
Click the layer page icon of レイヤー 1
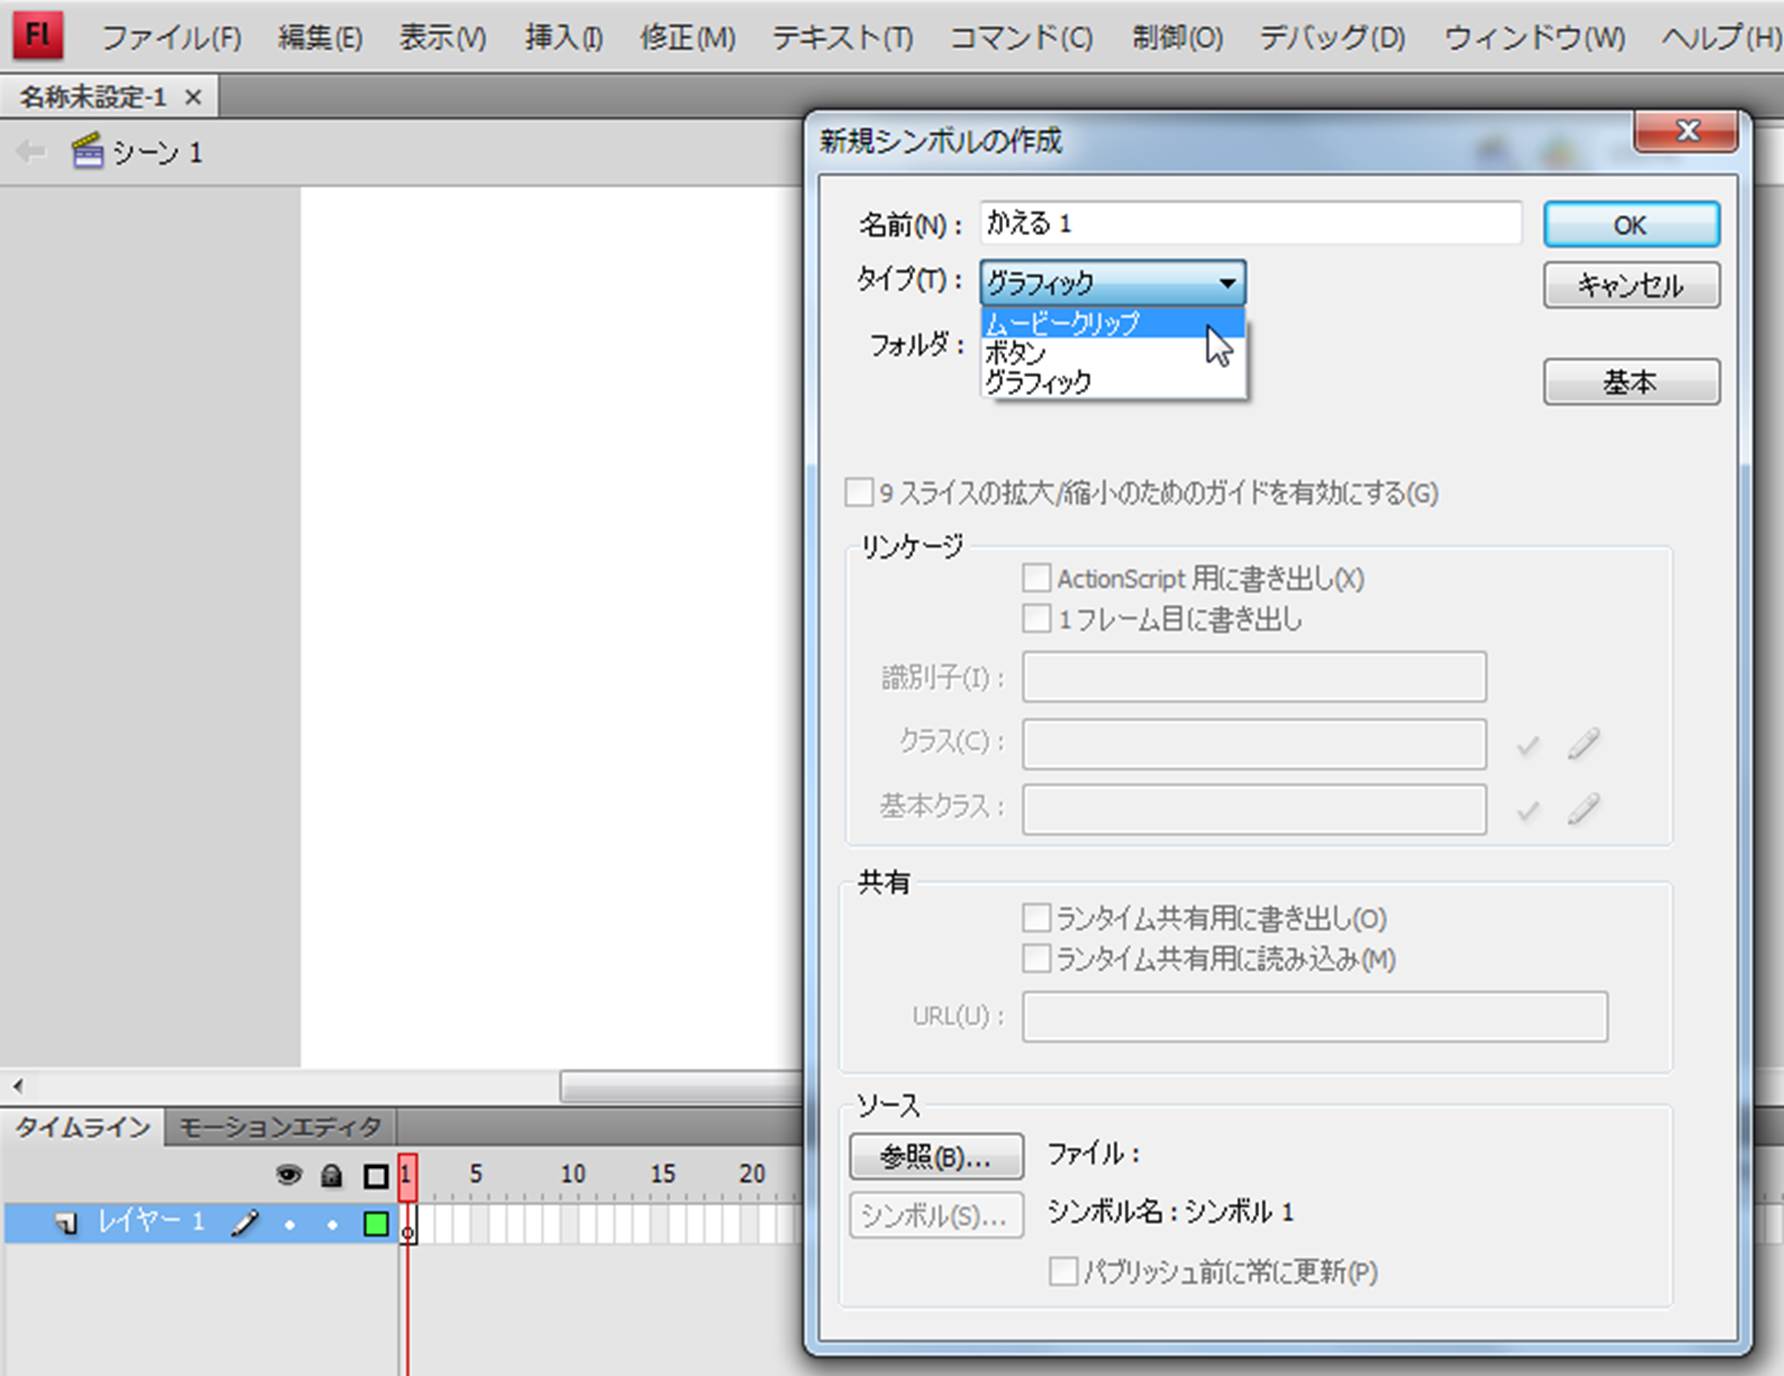pyautogui.click(x=67, y=1223)
